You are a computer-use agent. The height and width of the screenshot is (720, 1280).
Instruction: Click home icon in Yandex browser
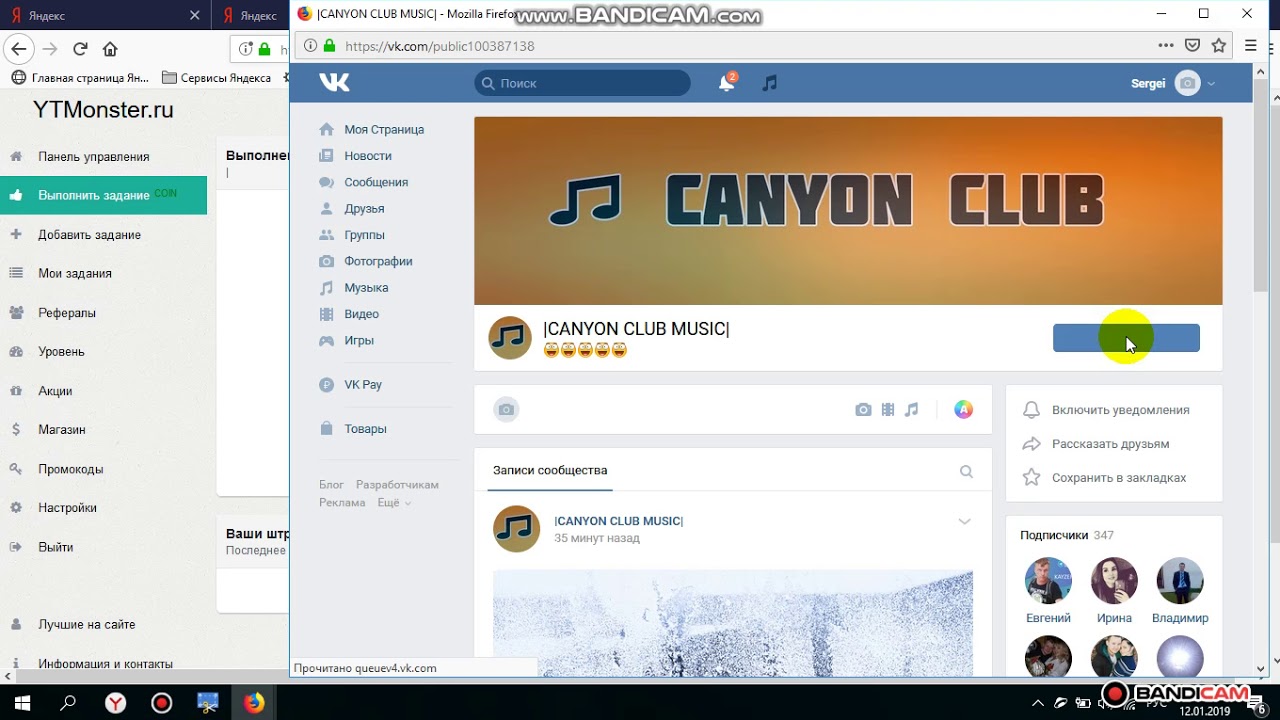(110, 49)
